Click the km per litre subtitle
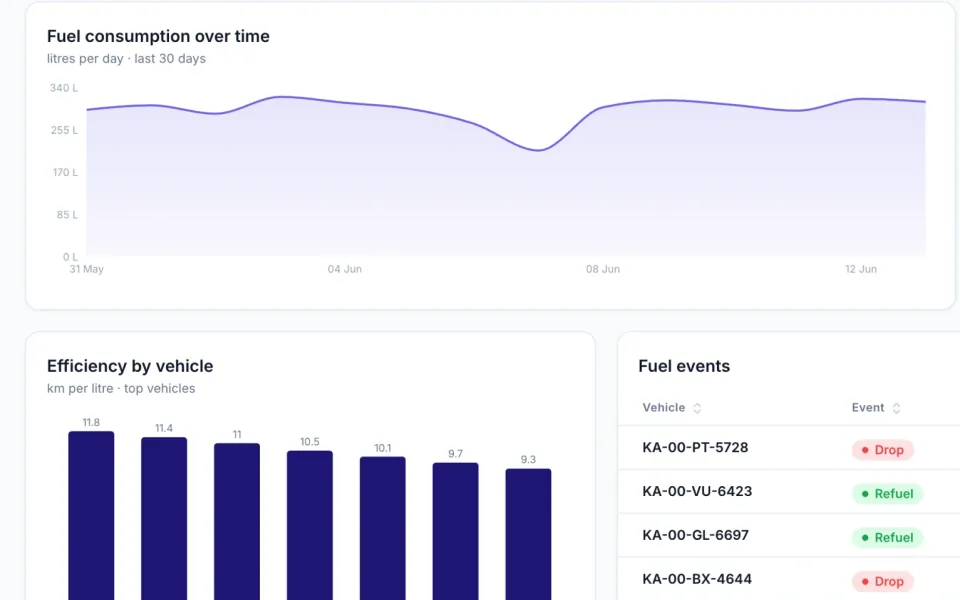The width and height of the screenshot is (960, 600). click(x=121, y=389)
